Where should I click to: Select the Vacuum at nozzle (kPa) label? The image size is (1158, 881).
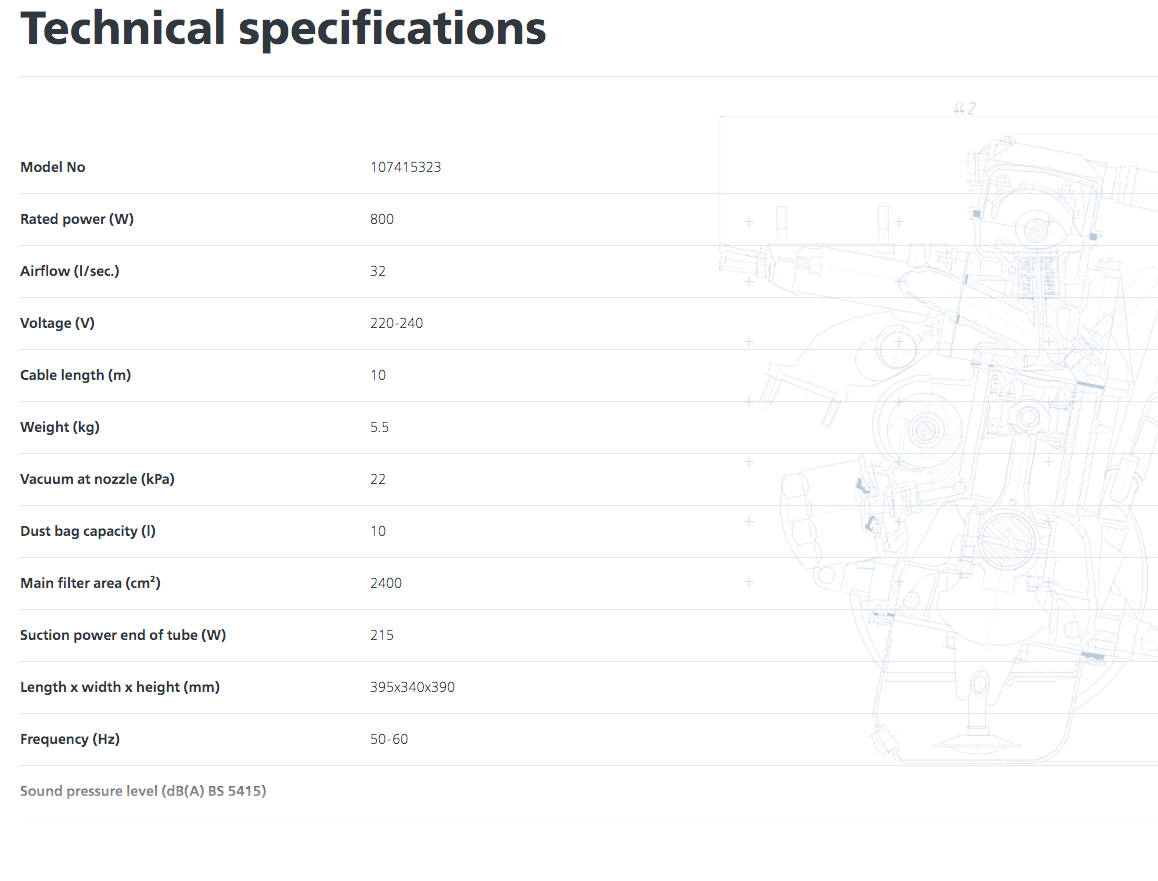[x=97, y=479]
